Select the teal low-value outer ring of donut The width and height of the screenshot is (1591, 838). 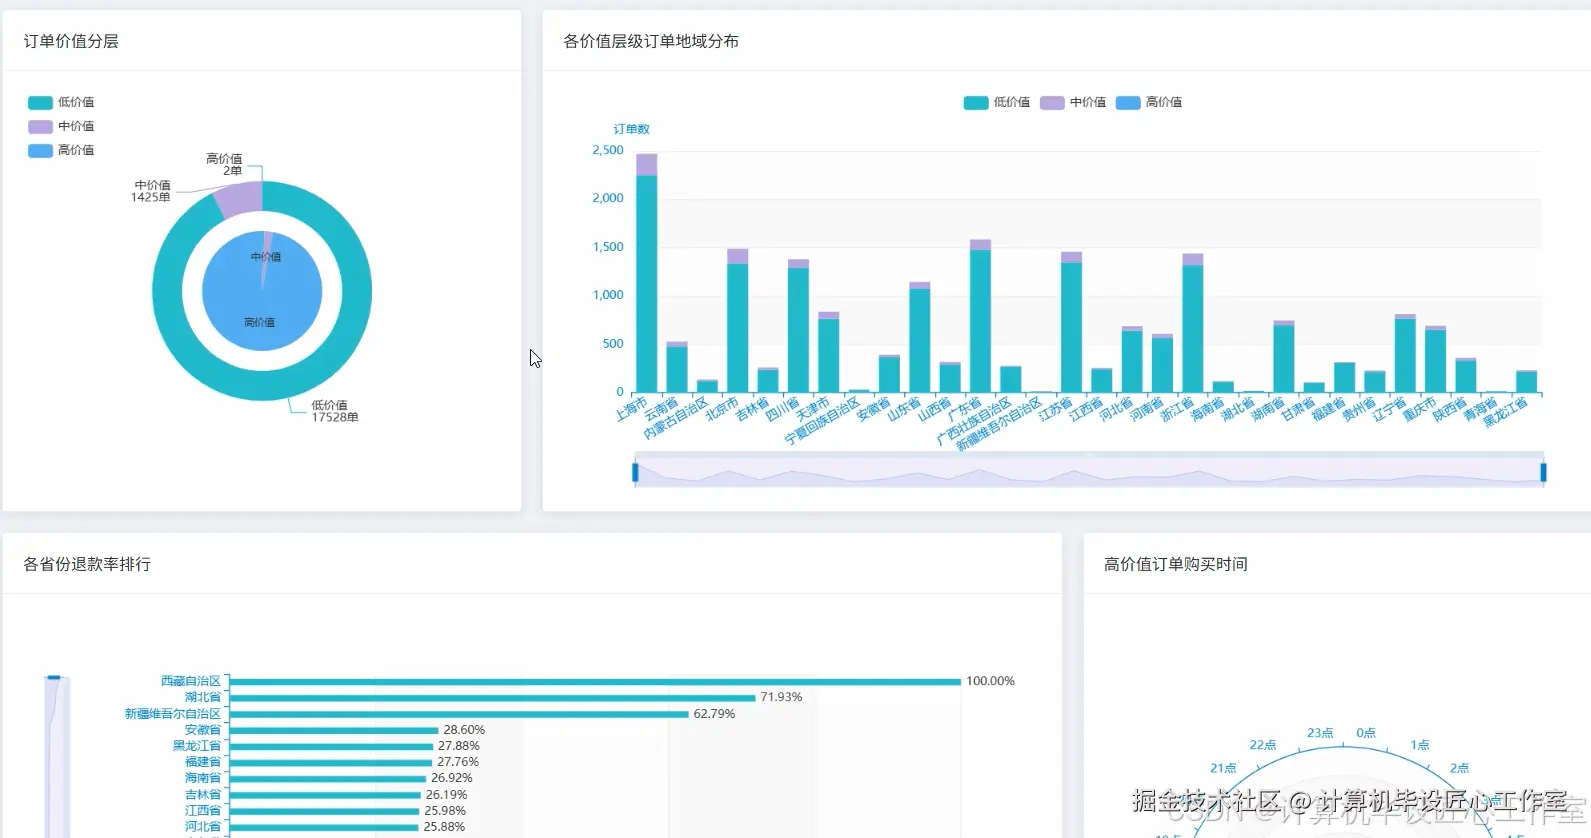(355, 291)
